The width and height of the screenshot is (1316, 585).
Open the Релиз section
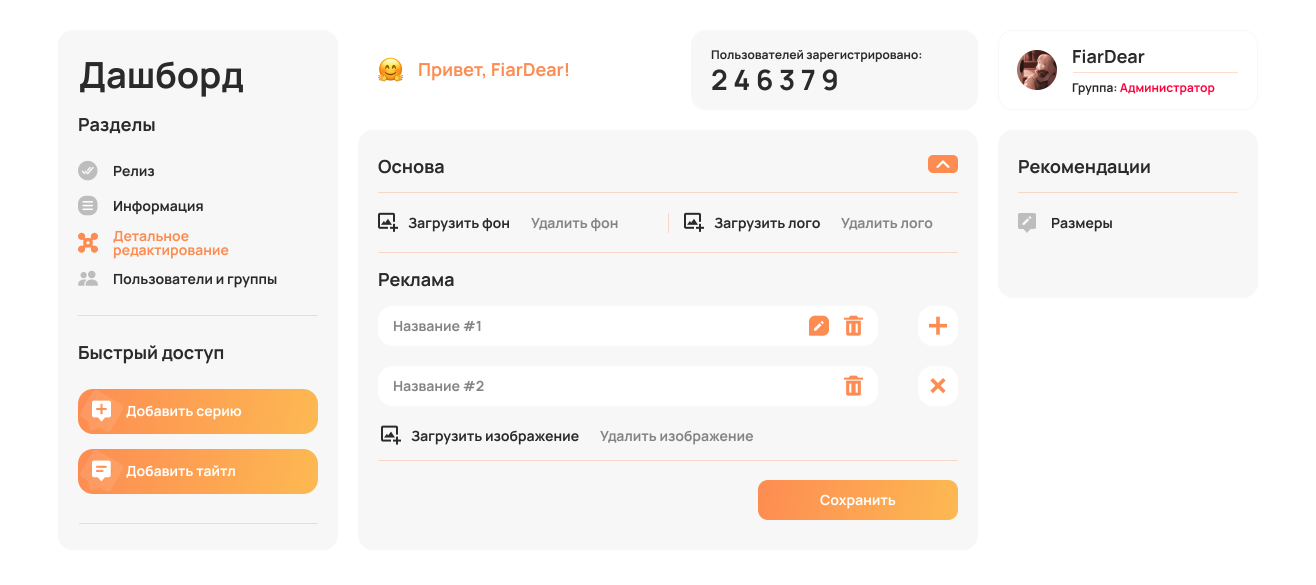(x=133, y=171)
